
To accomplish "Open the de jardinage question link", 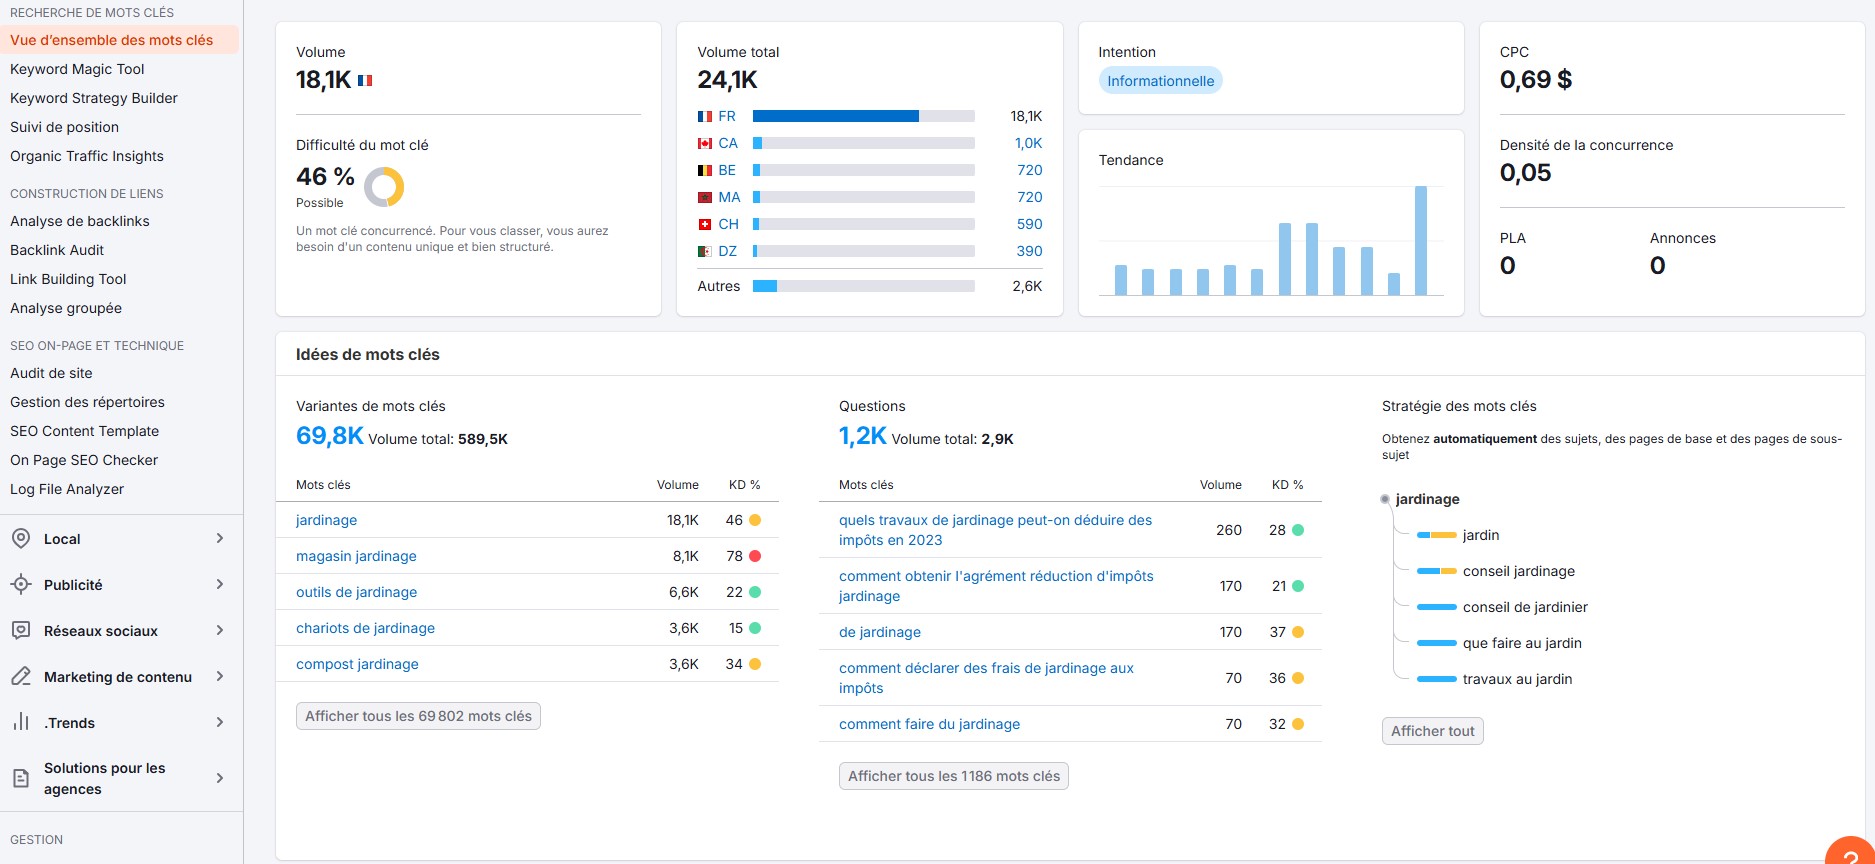I will click(x=880, y=632).
